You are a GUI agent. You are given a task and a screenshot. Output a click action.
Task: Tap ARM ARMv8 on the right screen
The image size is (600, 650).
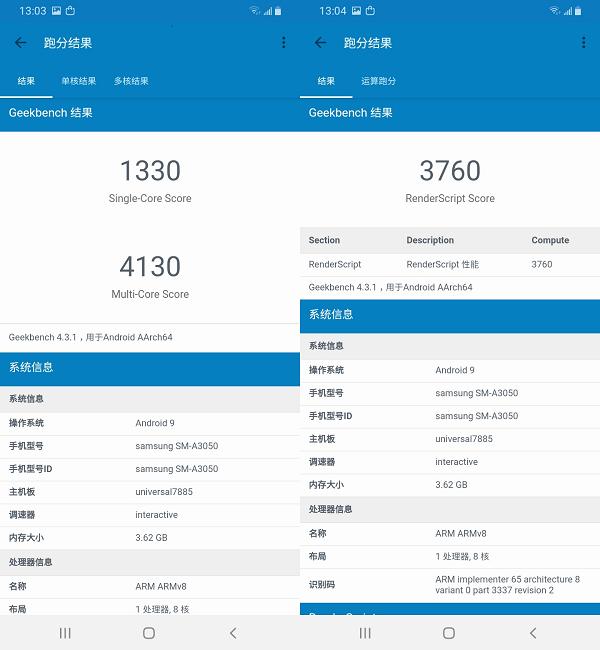(461, 534)
